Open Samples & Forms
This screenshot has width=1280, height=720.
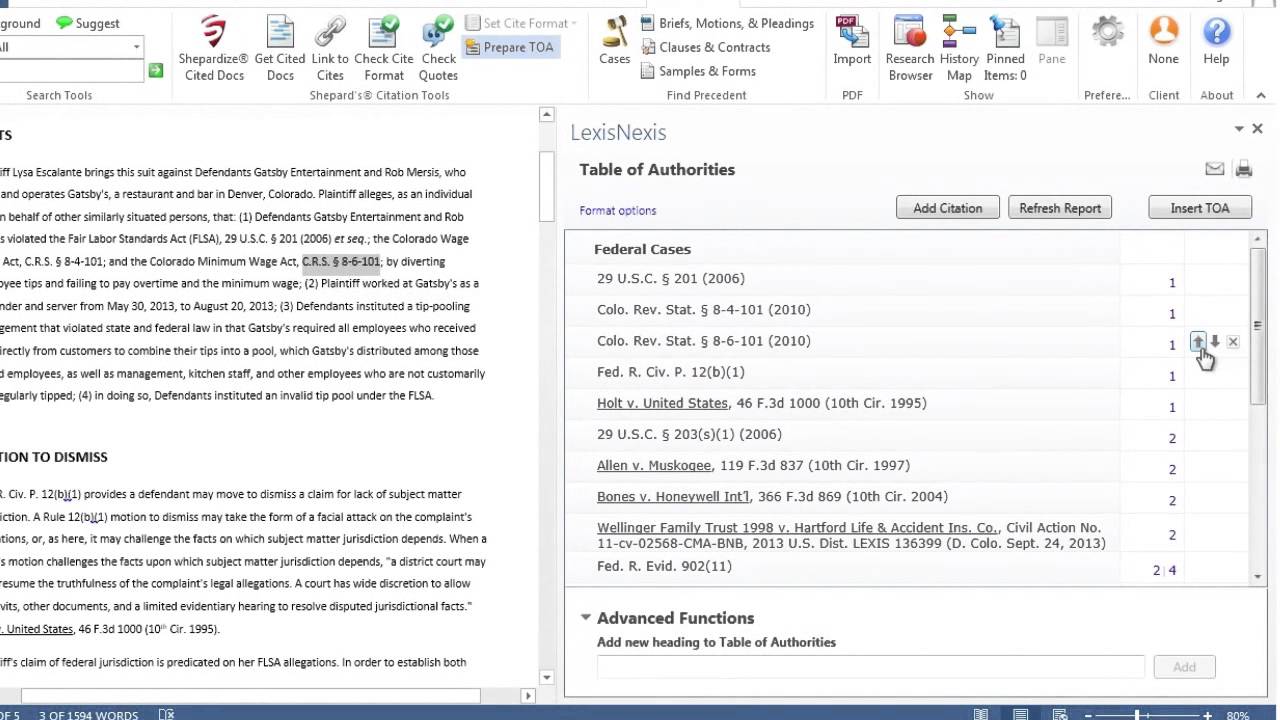698,71
